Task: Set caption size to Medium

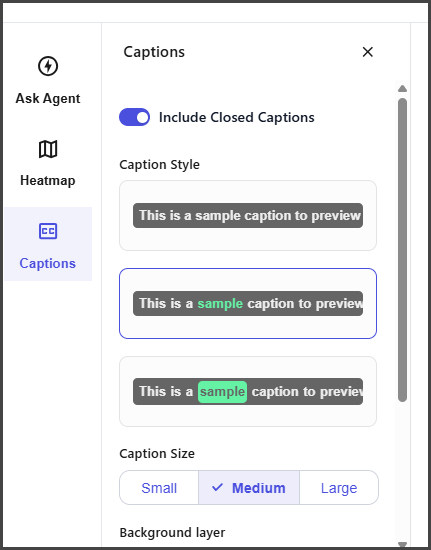Action: [249, 488]
